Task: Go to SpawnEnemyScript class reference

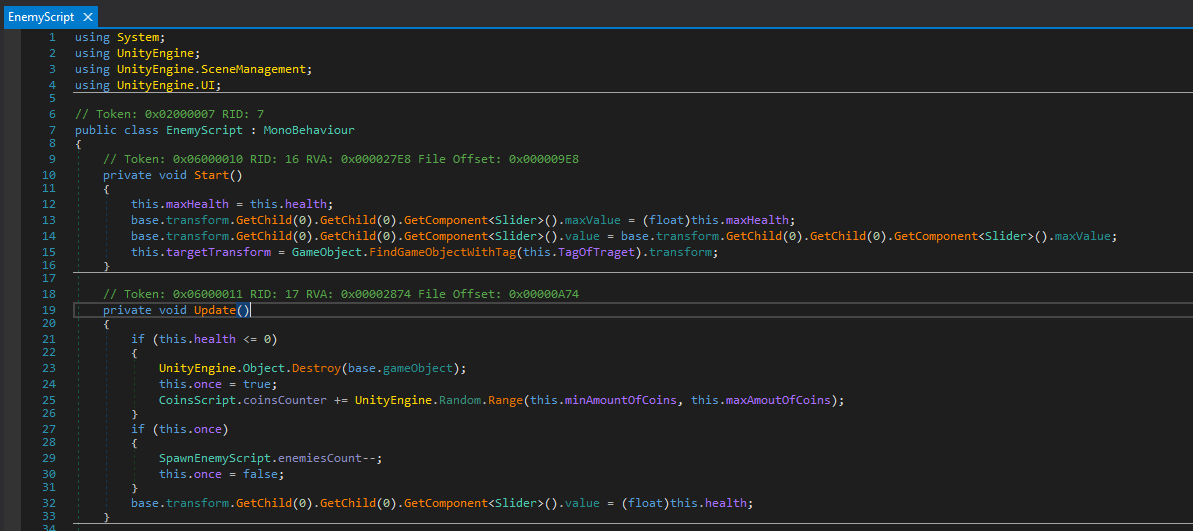Action: click(x=211, y=458)
